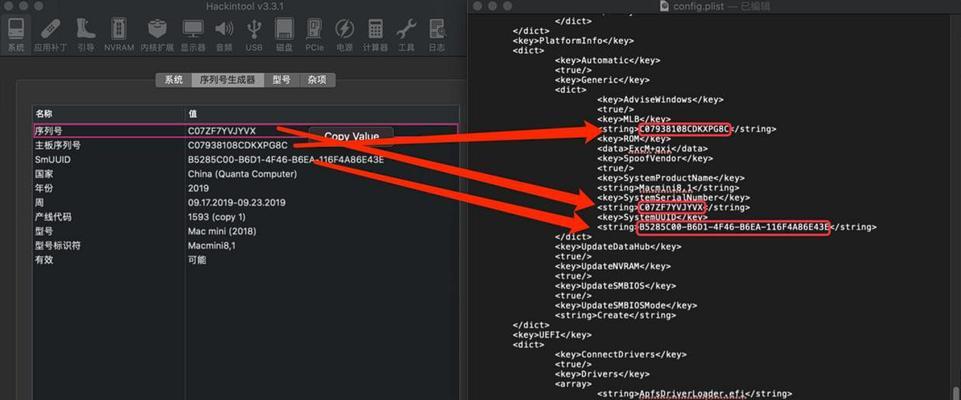Open the 磁盘 disk toolbar icon

284,34
